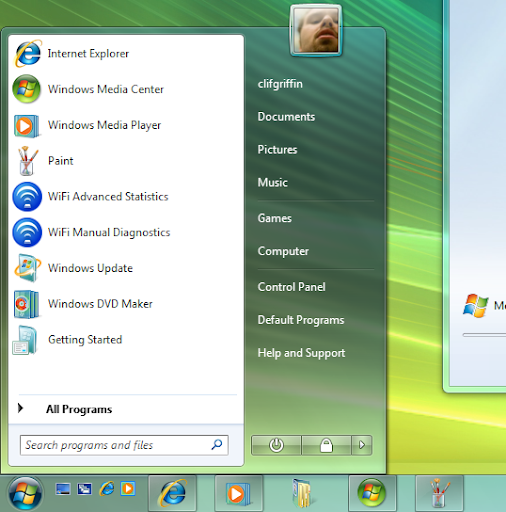Click the Windows Media Center icon in Start menu
This screenshot has width=506, height=512.
coord(27,89)
